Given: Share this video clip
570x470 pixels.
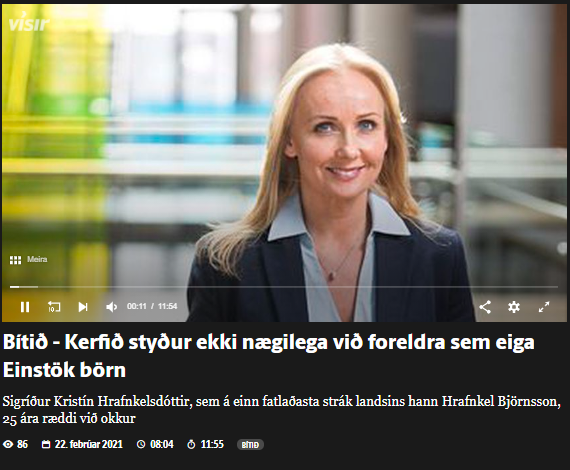Looking at the screenshot, I should pos(485,307).
